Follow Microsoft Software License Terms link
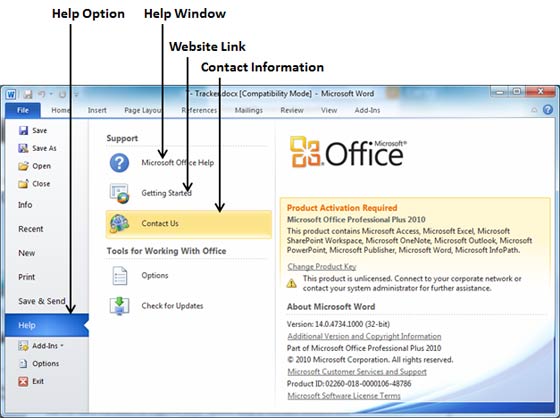Image resolution: width=560 pixels, height=418 pixels. (x=344, y=395)
